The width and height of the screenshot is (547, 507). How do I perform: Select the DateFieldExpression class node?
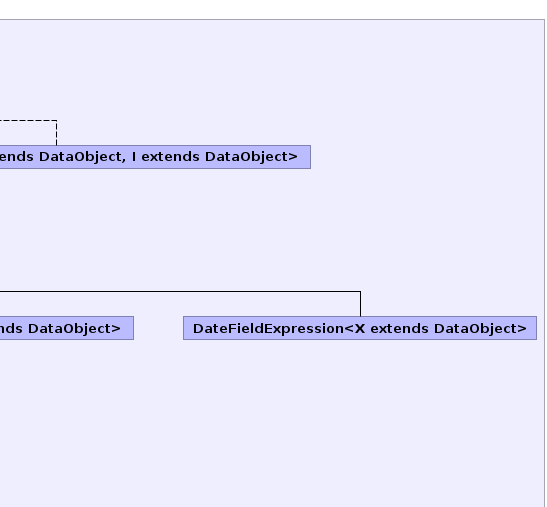coord(360,328)
